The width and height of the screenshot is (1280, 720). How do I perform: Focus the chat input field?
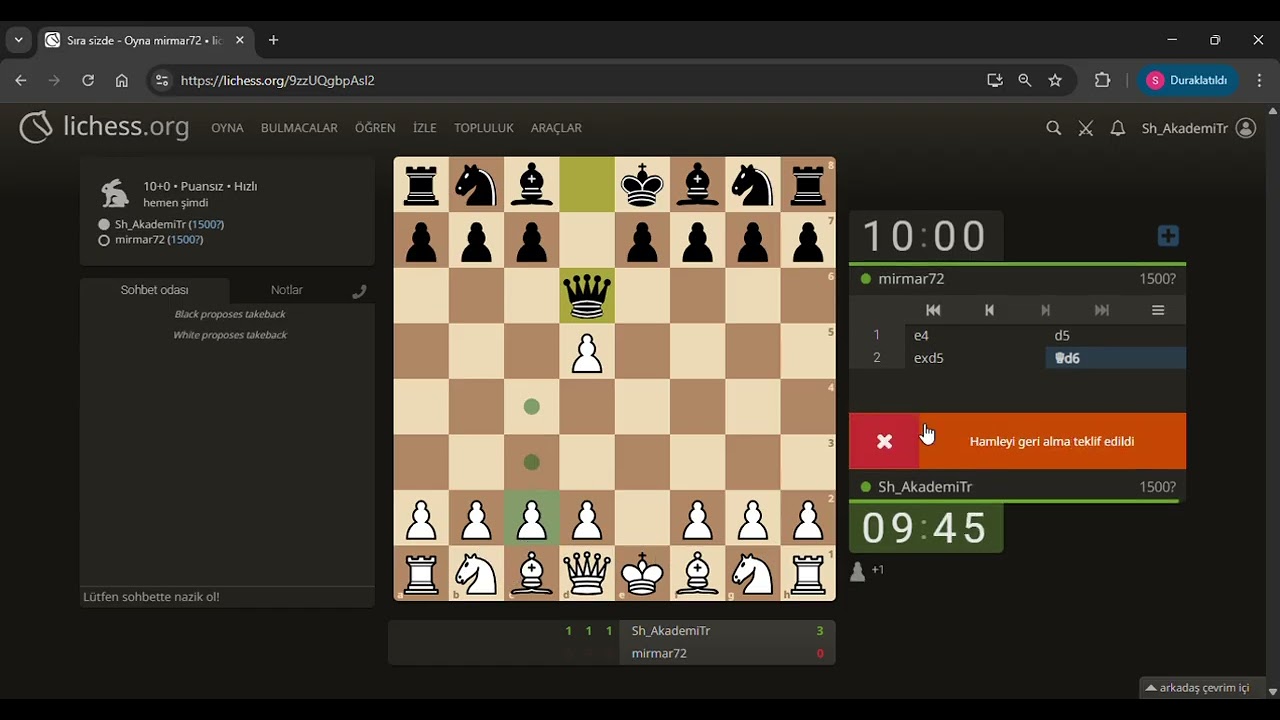pyautogui.click(x=227, y=597)
